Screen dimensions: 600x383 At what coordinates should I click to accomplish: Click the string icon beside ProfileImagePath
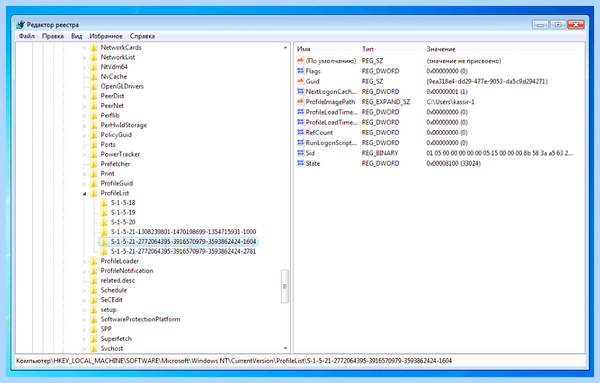300,102
